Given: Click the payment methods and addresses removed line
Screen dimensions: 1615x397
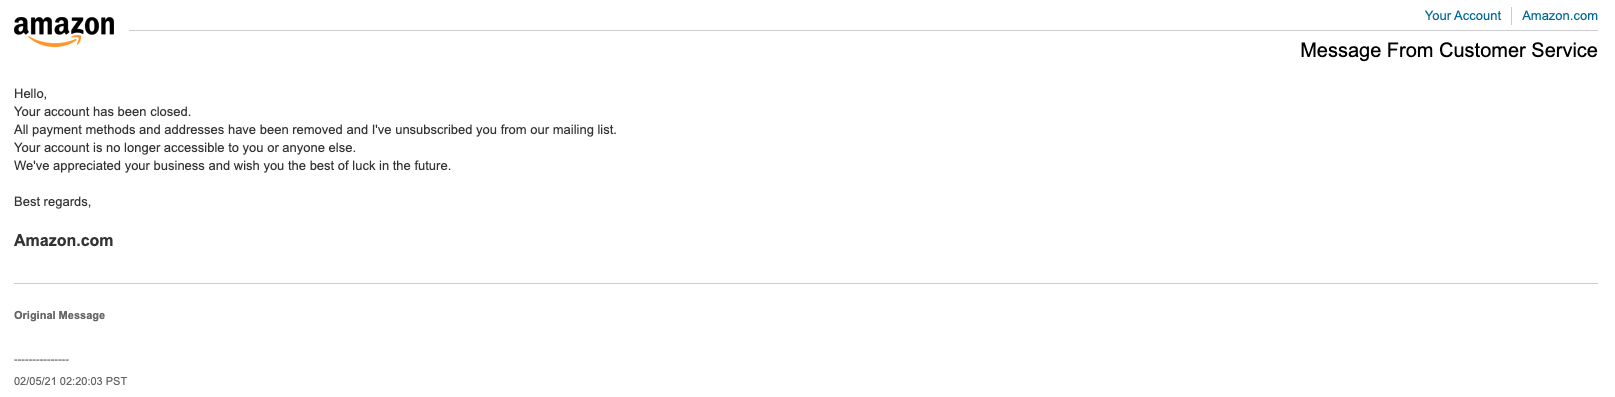Looking at the screenshot, I should [315, 130].
